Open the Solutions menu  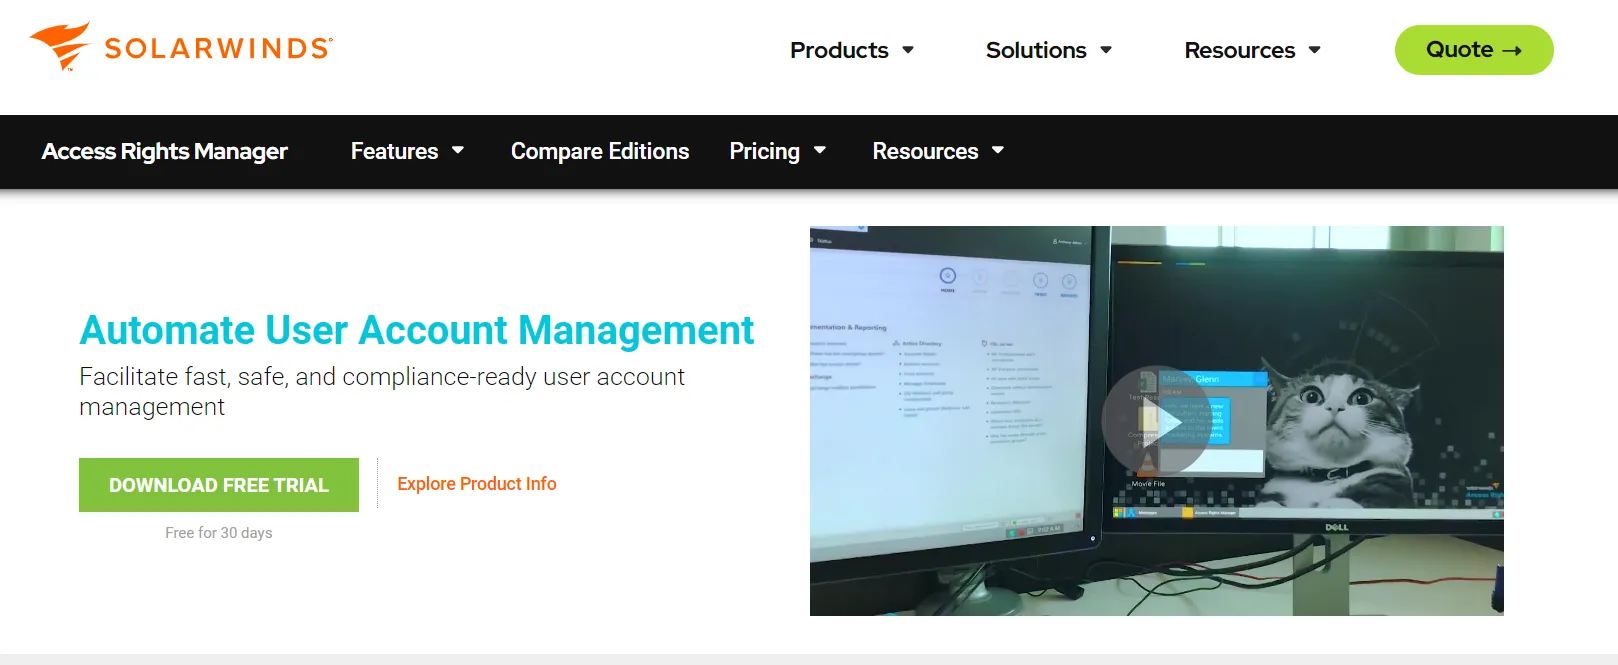coord(1036,50)
